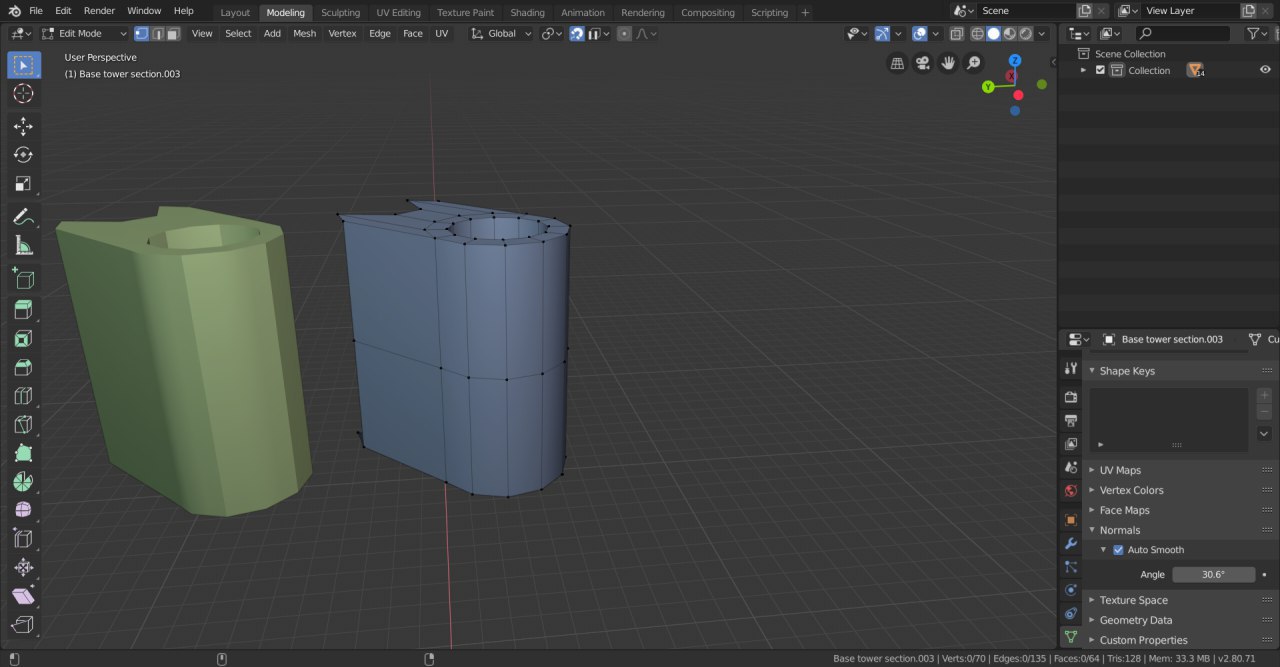Open the Object Data mesh tab
Screen dimensions: 1280x667
coord(1071,637)
